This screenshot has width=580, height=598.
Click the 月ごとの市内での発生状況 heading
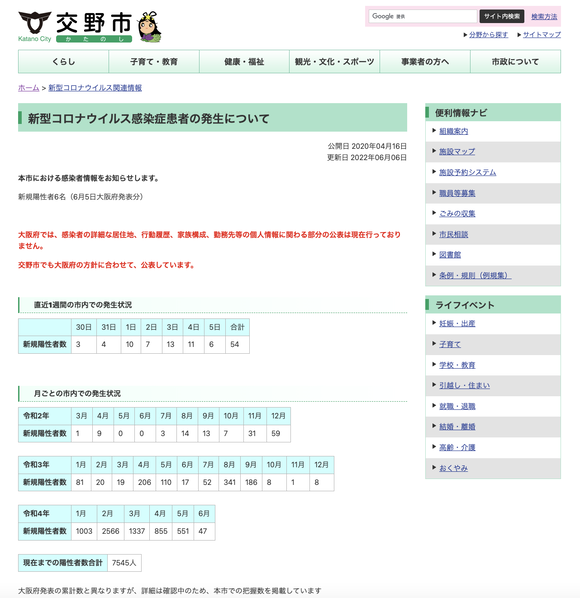[77, 393]
